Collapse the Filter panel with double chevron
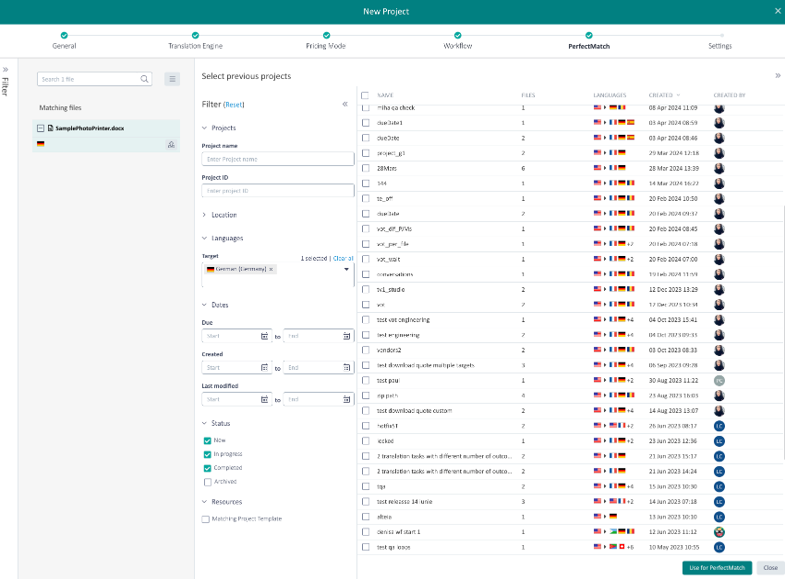This screenshot has height=579, width=785. (x=345, y=104)
